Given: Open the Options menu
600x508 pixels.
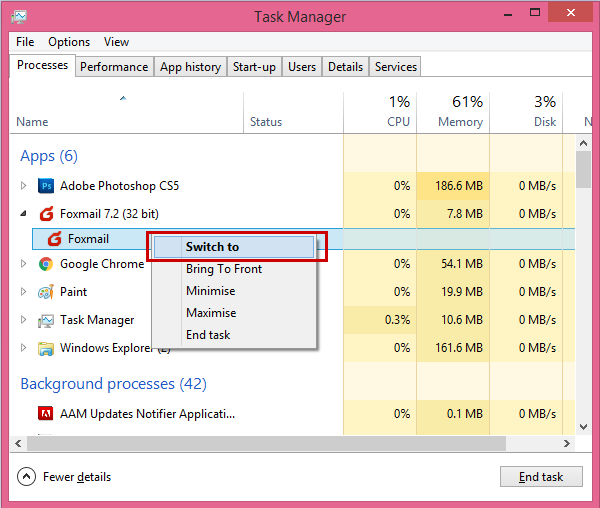Looking at the screenshot, I should click(x=69, y=42).
